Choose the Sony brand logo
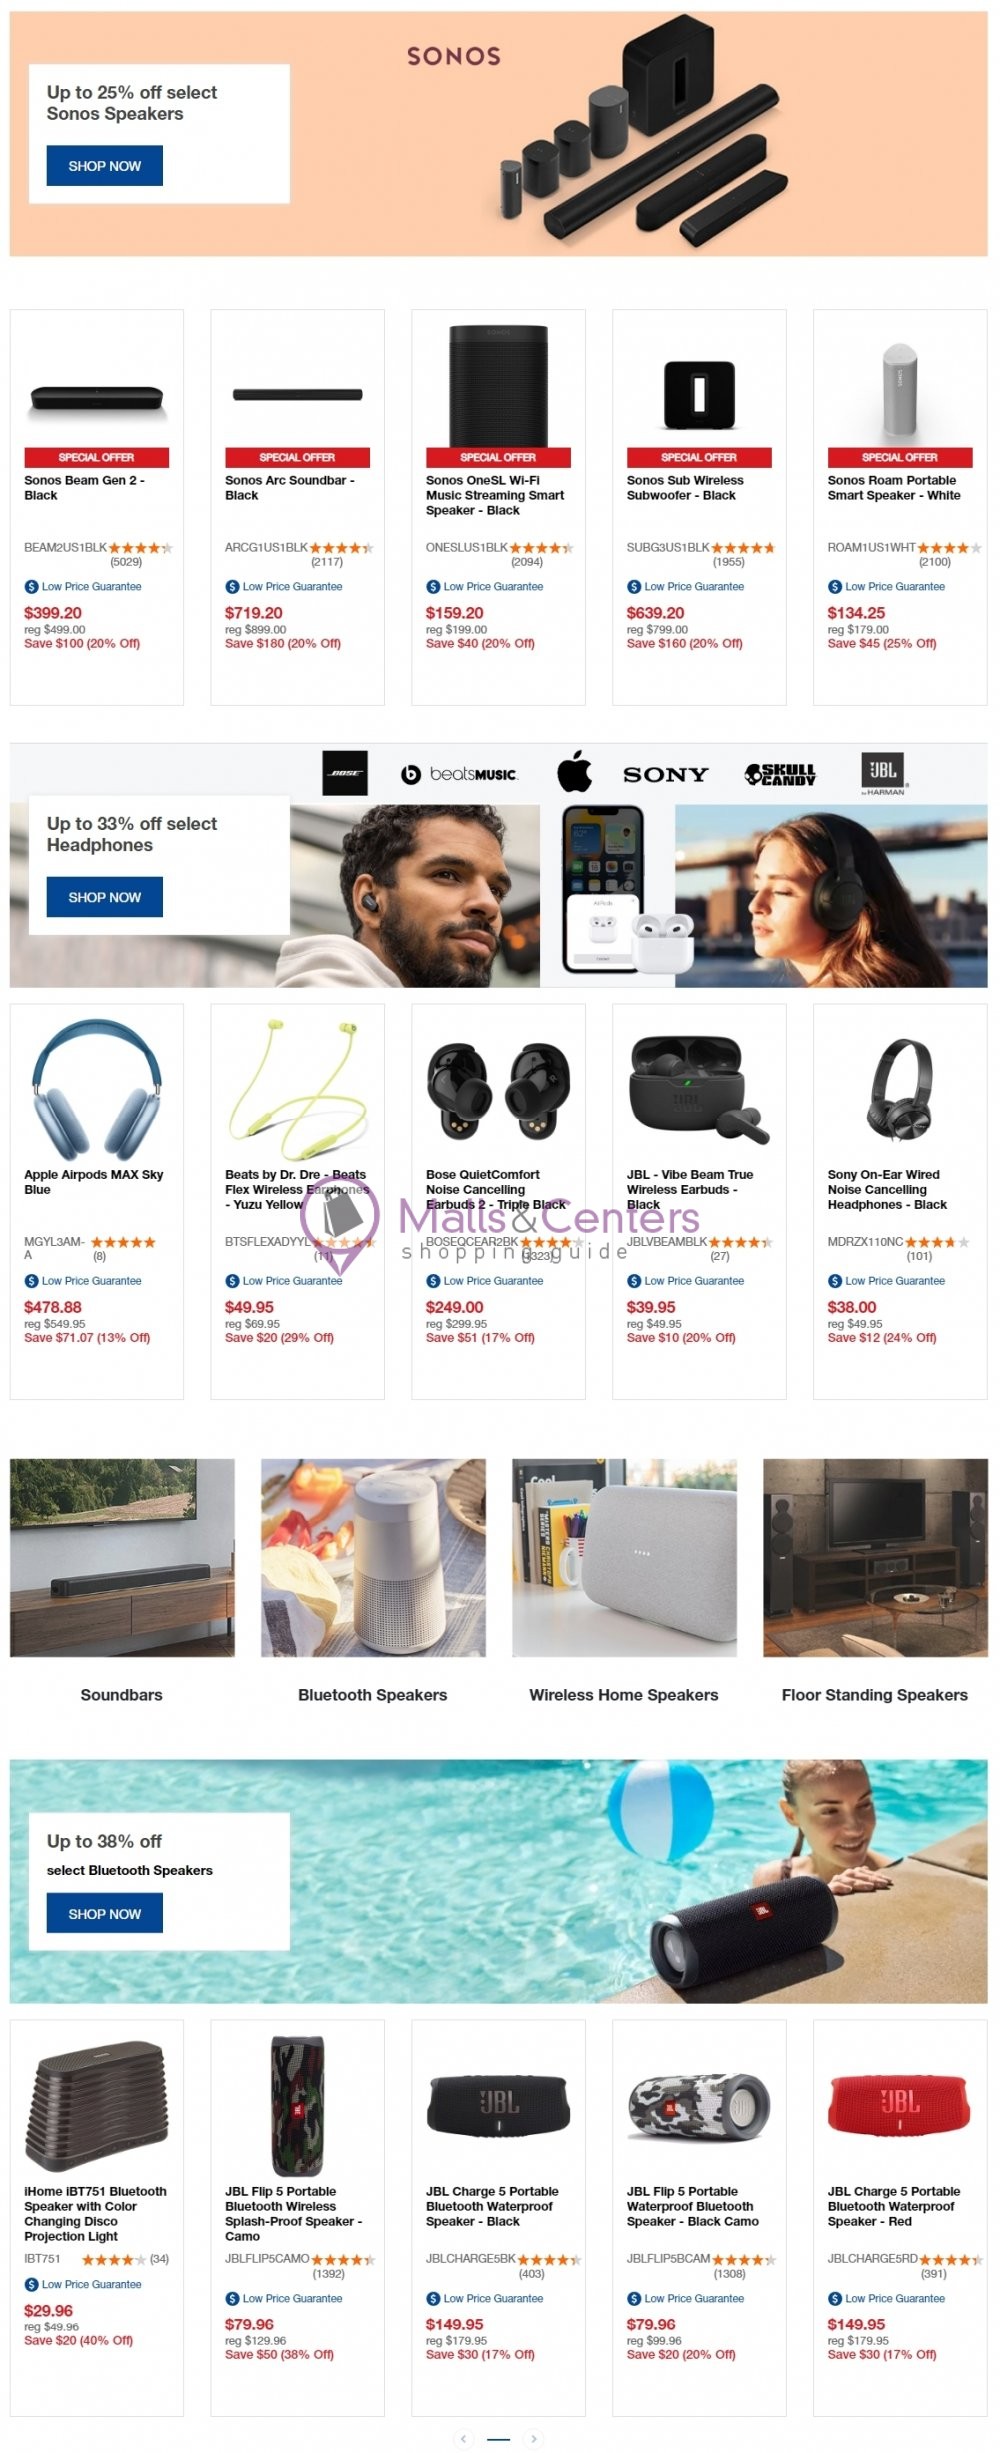The width and height of the screenshot is (1000, 2453). [665, 774]
